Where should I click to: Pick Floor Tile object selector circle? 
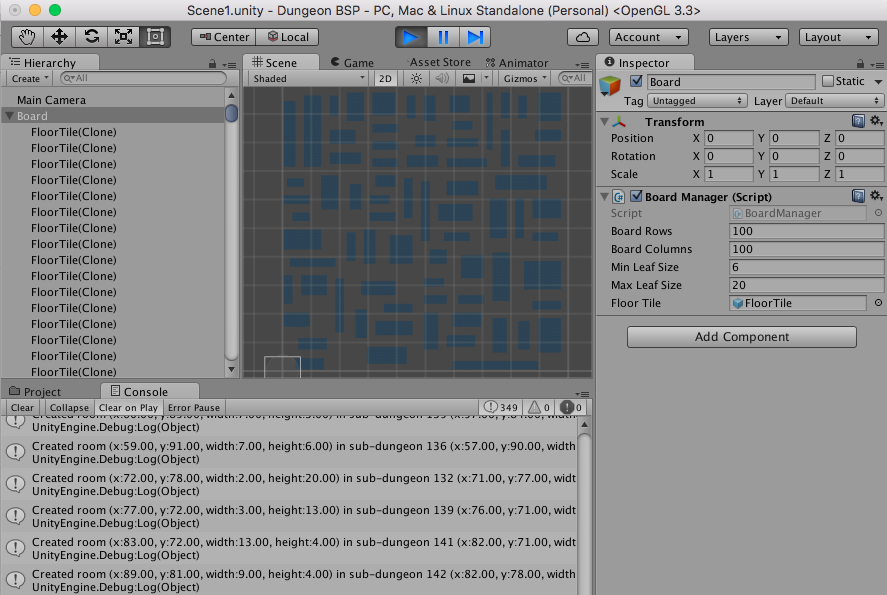coord(878,303)
